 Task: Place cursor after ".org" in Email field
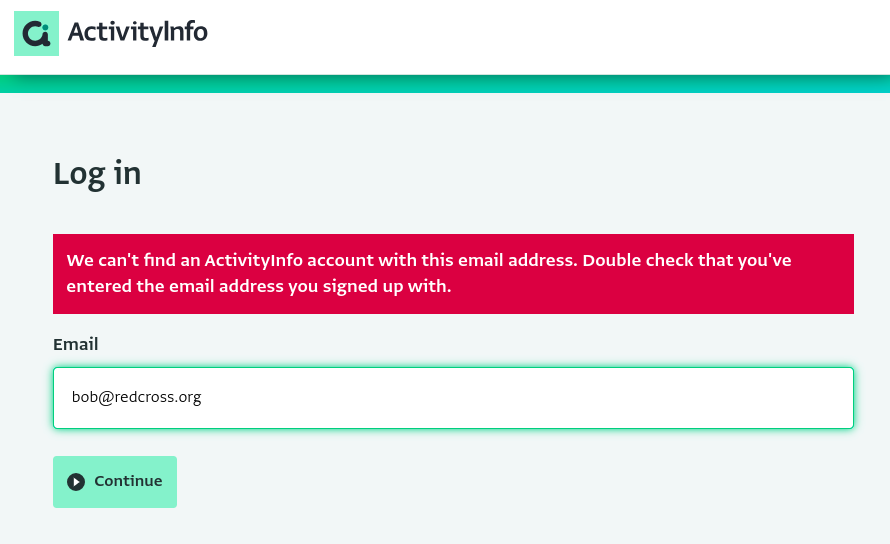203,397
